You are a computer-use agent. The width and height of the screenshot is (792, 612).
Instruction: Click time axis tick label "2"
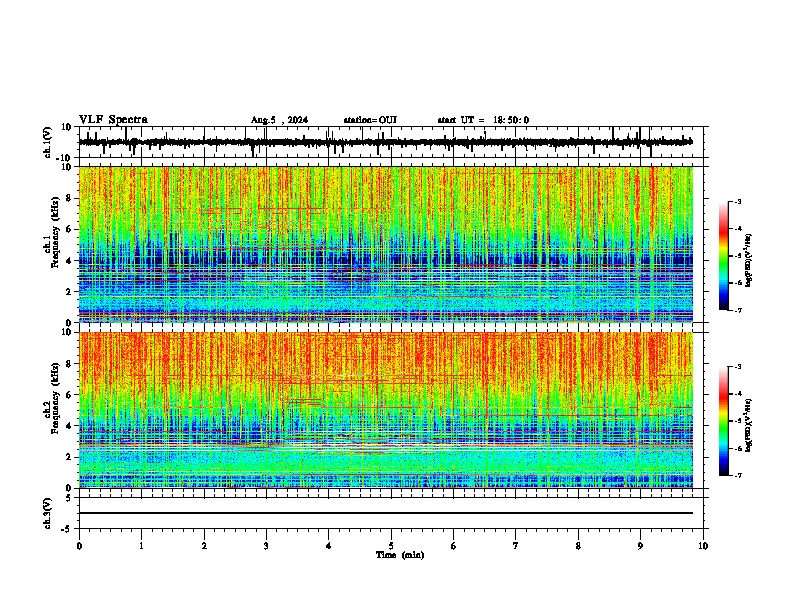204,546
